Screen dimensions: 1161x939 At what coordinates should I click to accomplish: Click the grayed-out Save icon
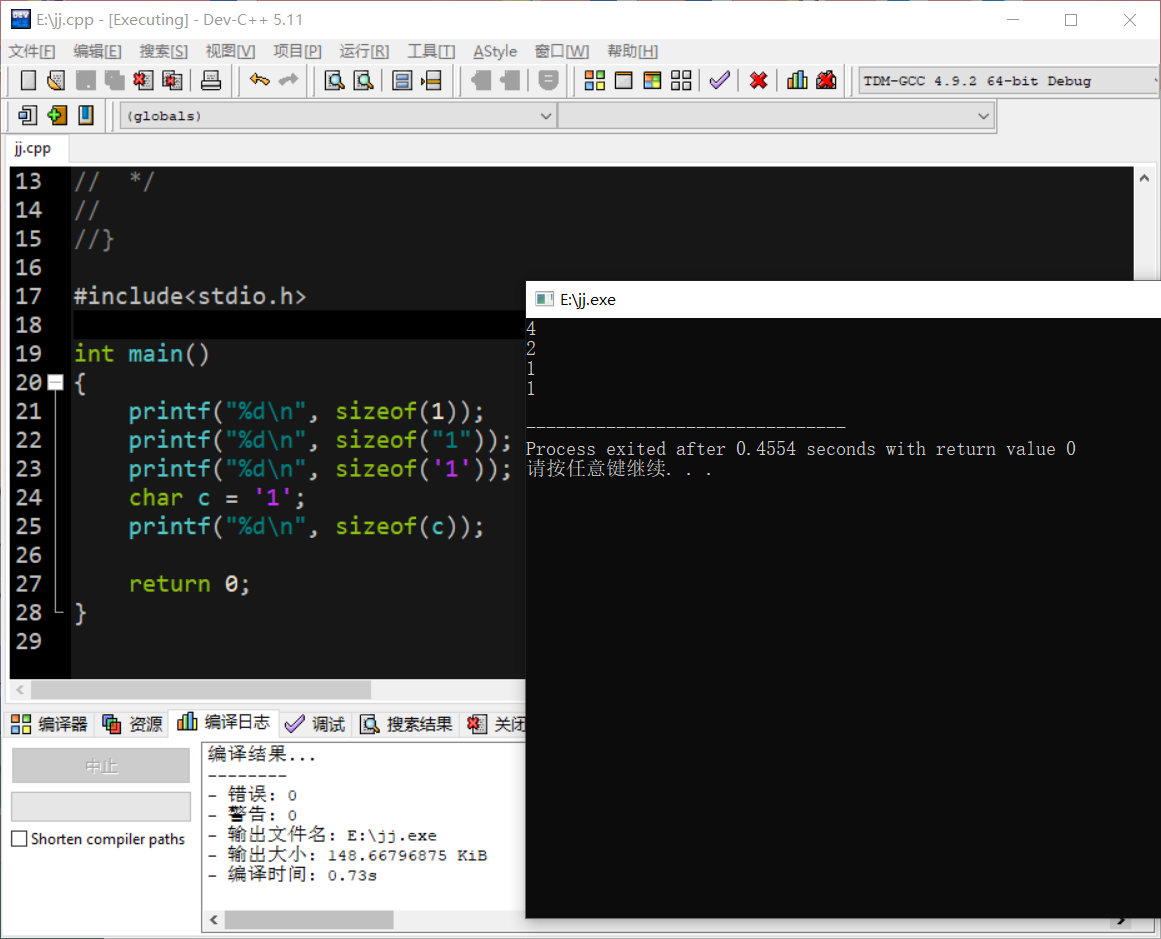coord(86,80)
